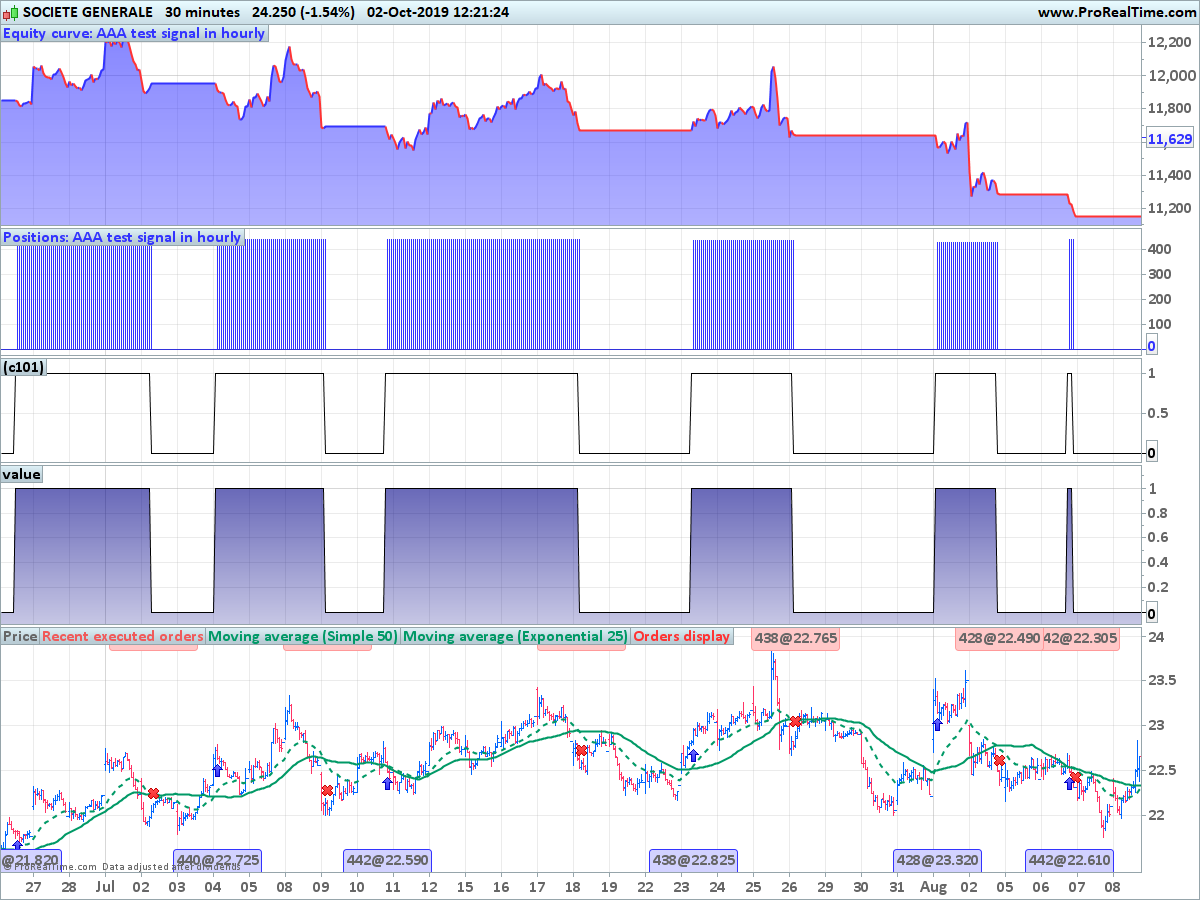Click the 42@22.305 sell order label

1081,638
